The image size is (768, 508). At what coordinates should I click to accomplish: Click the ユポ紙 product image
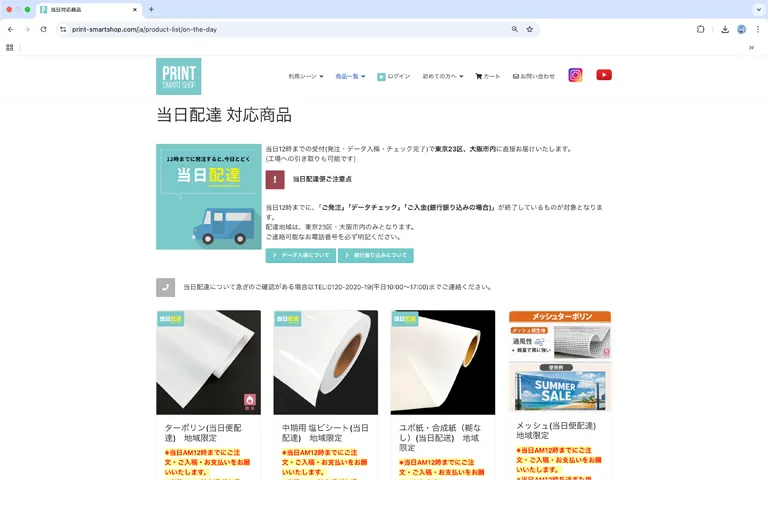coord(443,363)
